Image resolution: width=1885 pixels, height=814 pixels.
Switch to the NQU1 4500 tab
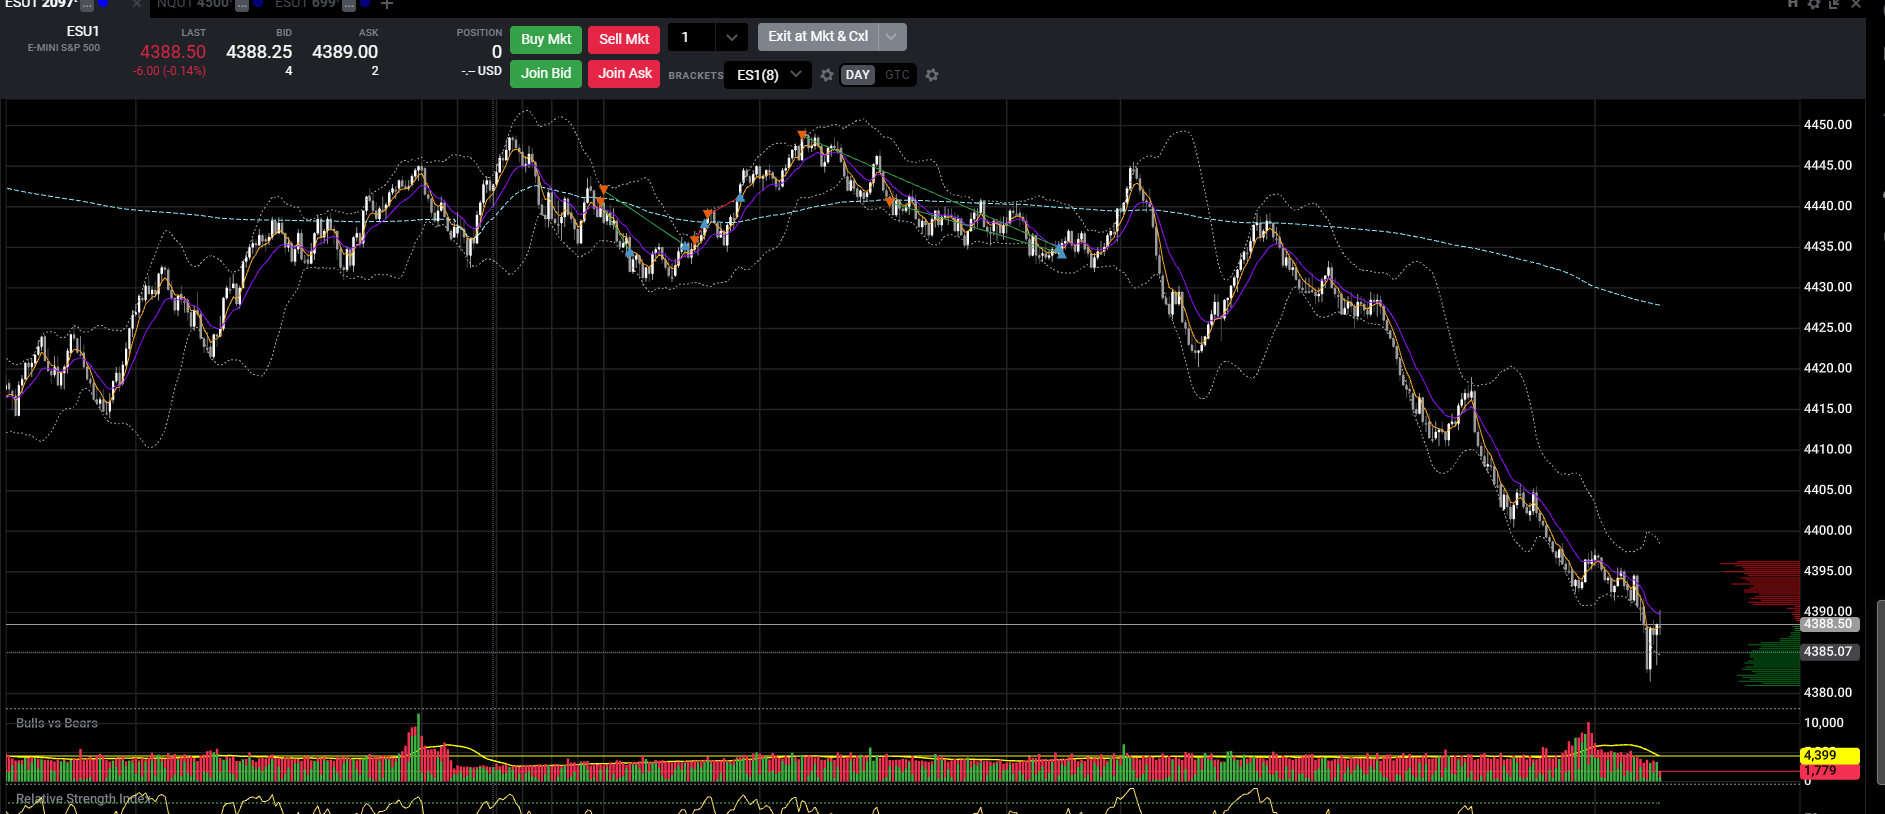[x=193, y=4]
